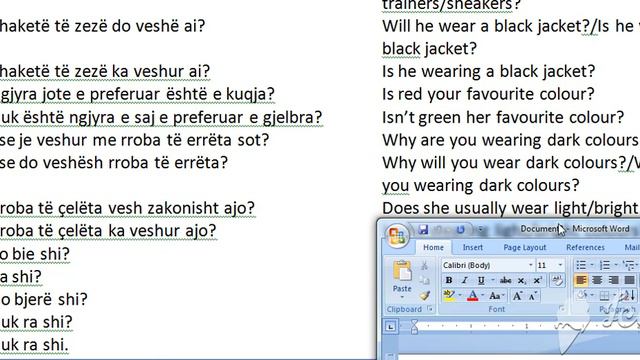This screenshot has width=640, height=360.
Task: Apply the text highlight color marker
Action: click(449, 296)
